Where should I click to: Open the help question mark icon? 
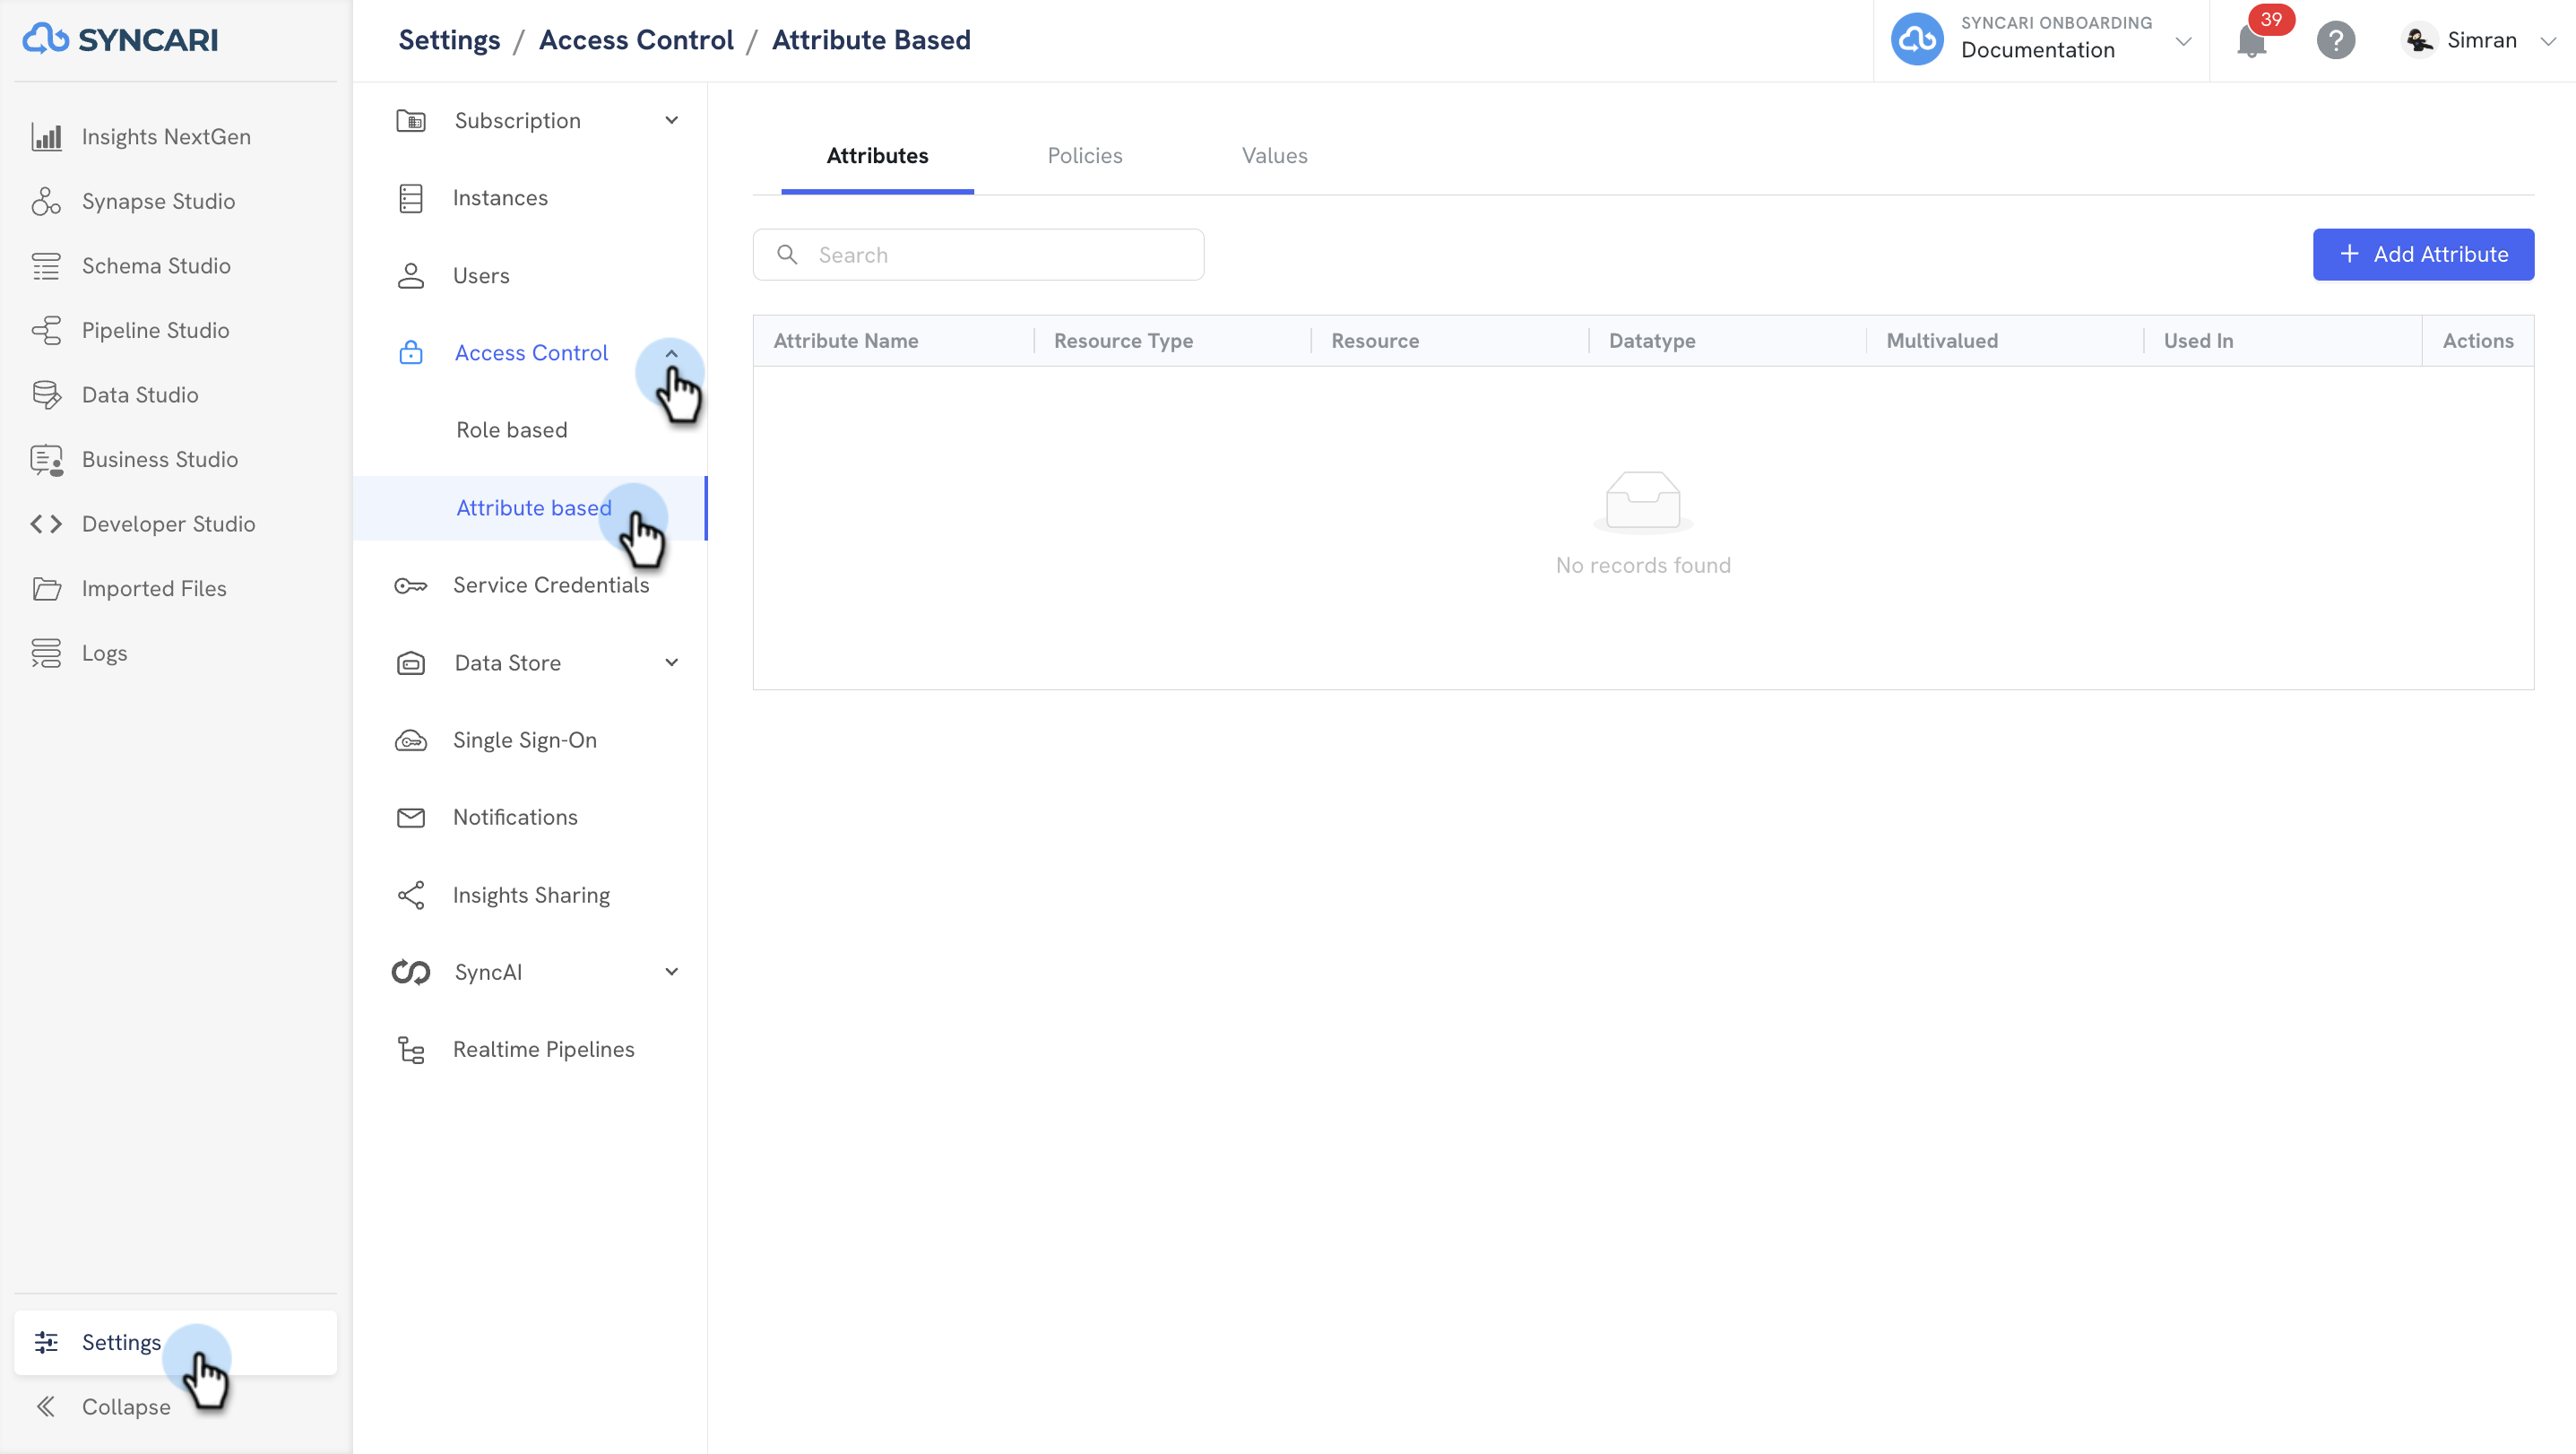[x=2336, y=41]
